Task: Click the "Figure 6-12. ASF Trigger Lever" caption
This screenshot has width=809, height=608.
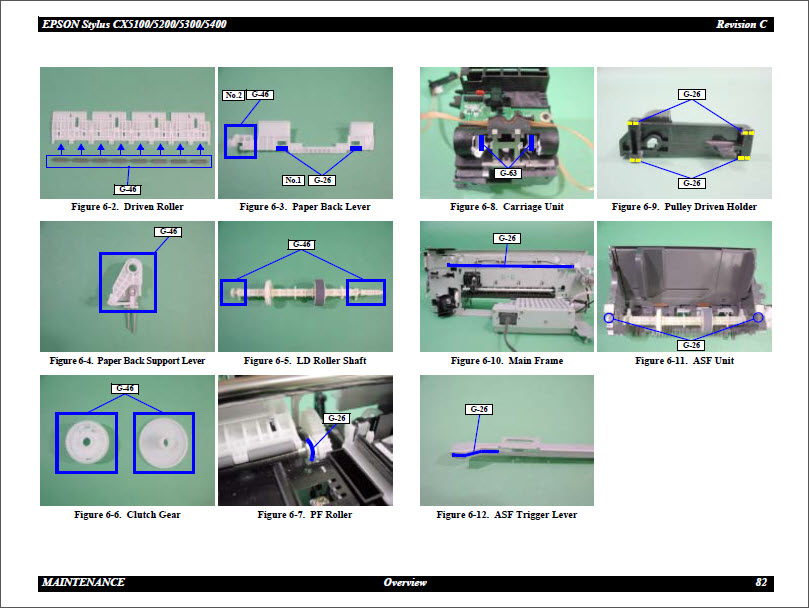Action: 507,515
